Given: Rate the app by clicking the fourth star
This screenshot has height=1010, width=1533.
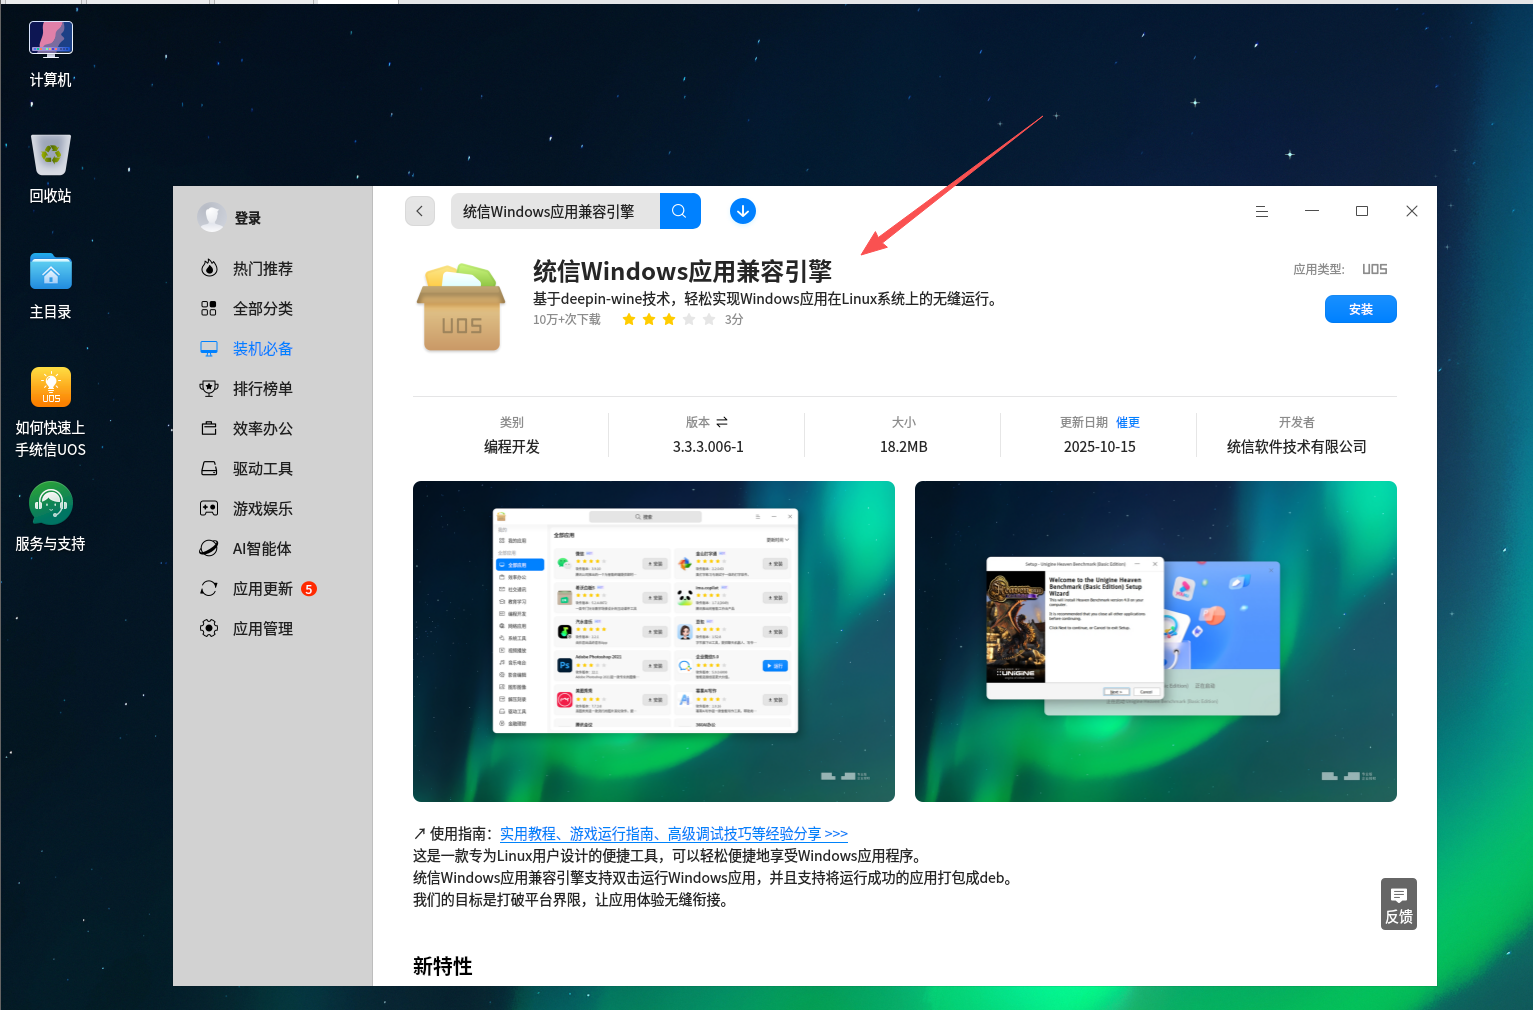Looking at the screenshot, I should click(688, 318).
